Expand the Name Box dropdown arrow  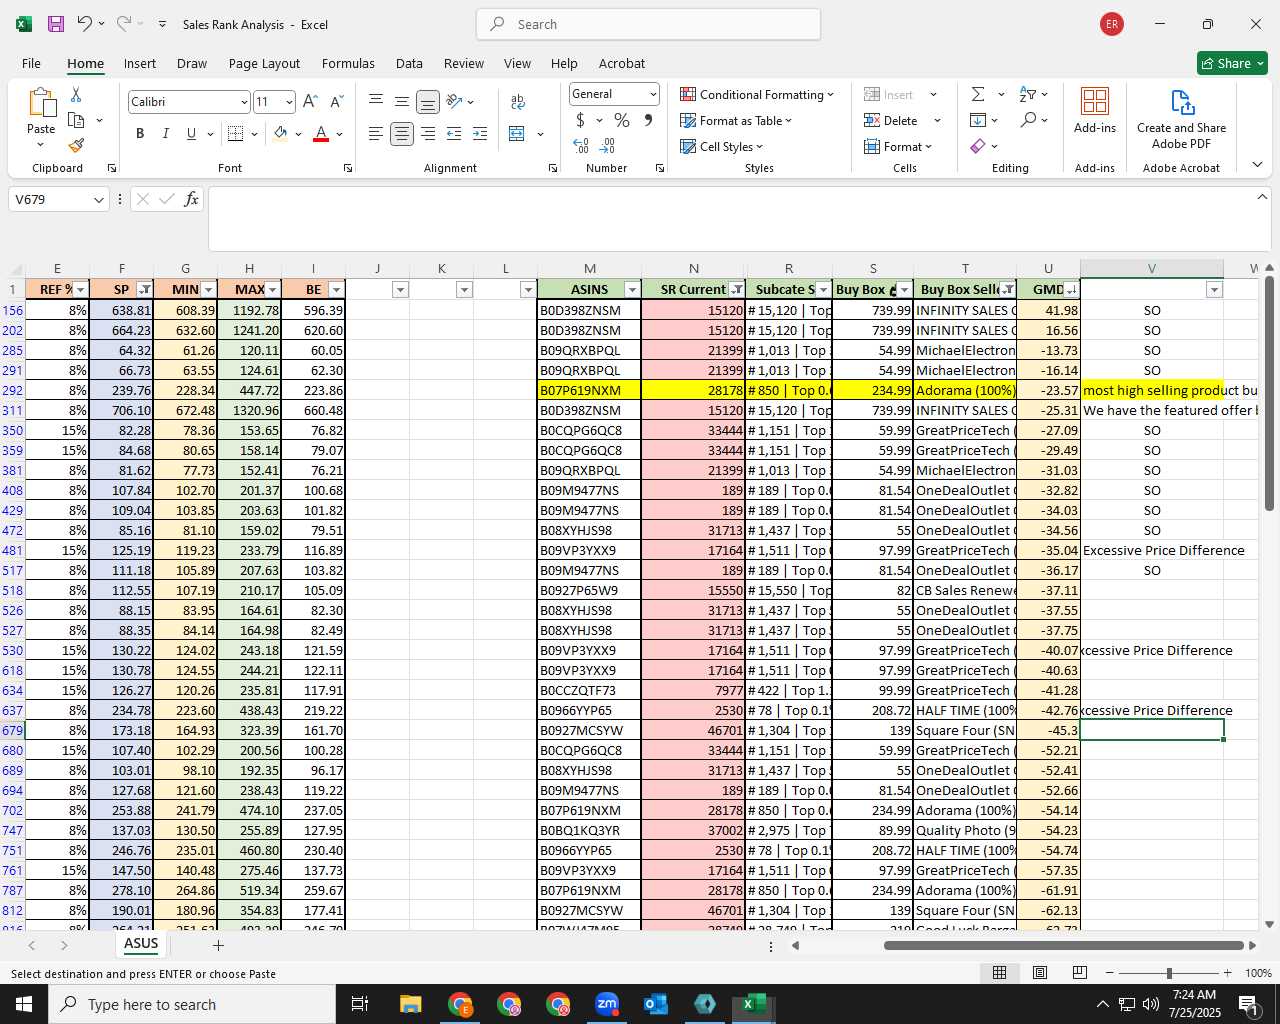(98, 200)
